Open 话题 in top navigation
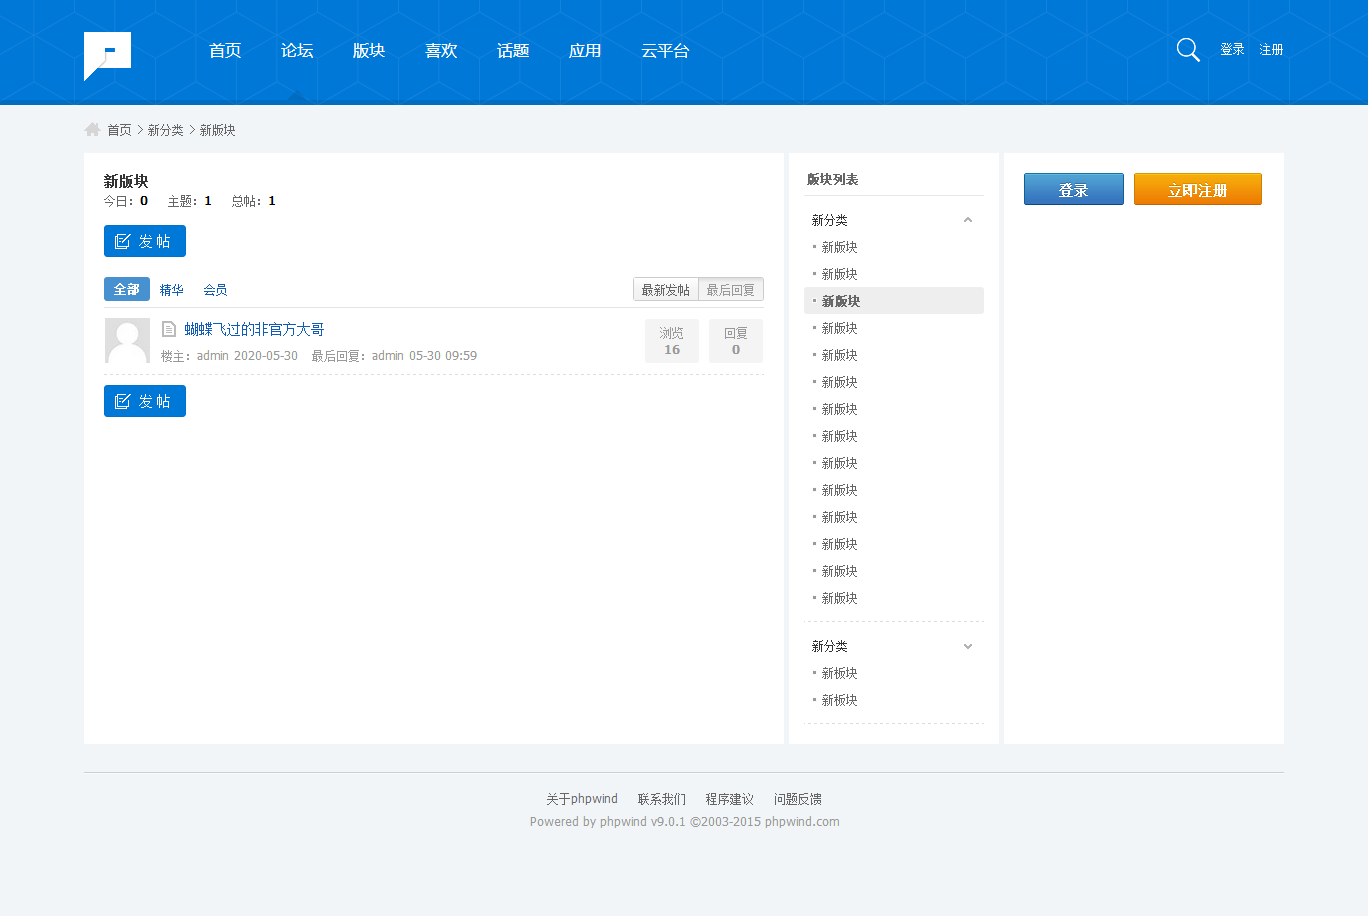The image size is (1368, 916). point(513,51)
